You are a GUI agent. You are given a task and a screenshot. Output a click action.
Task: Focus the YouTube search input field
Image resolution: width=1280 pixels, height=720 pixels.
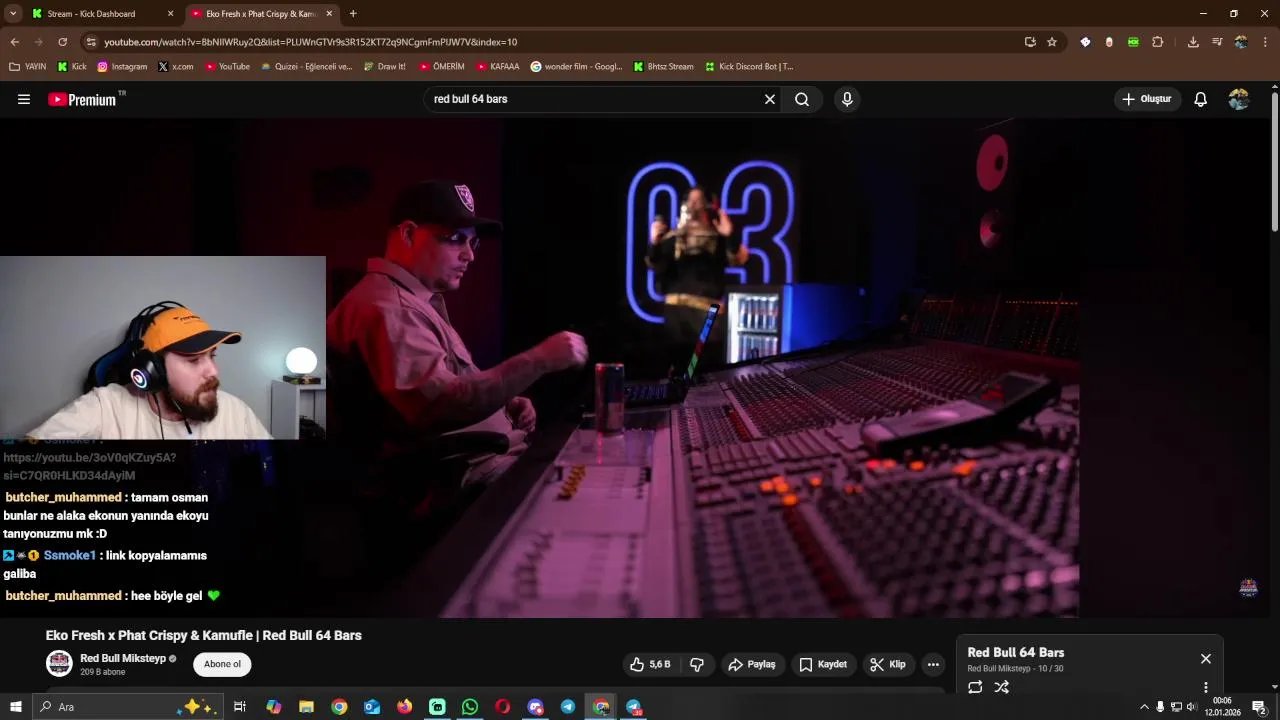click(595, 99)
